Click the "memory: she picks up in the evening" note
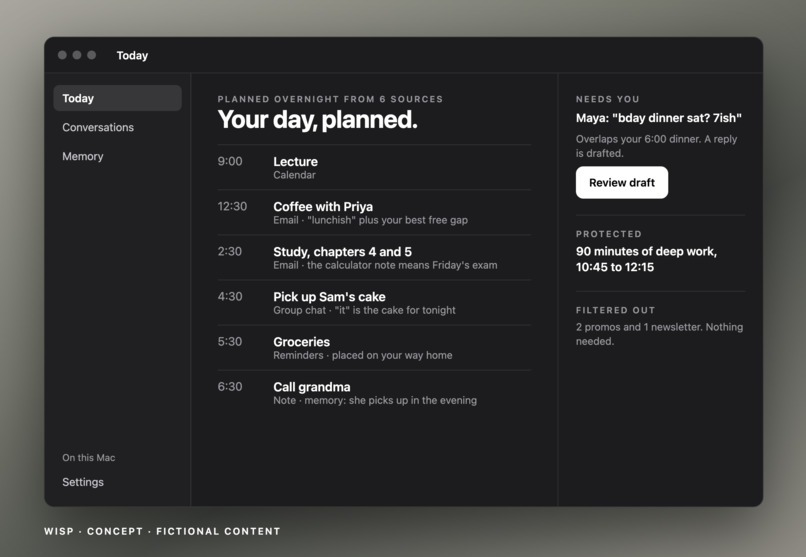Screen dimensions: 806x557 (x=390, y=400)
